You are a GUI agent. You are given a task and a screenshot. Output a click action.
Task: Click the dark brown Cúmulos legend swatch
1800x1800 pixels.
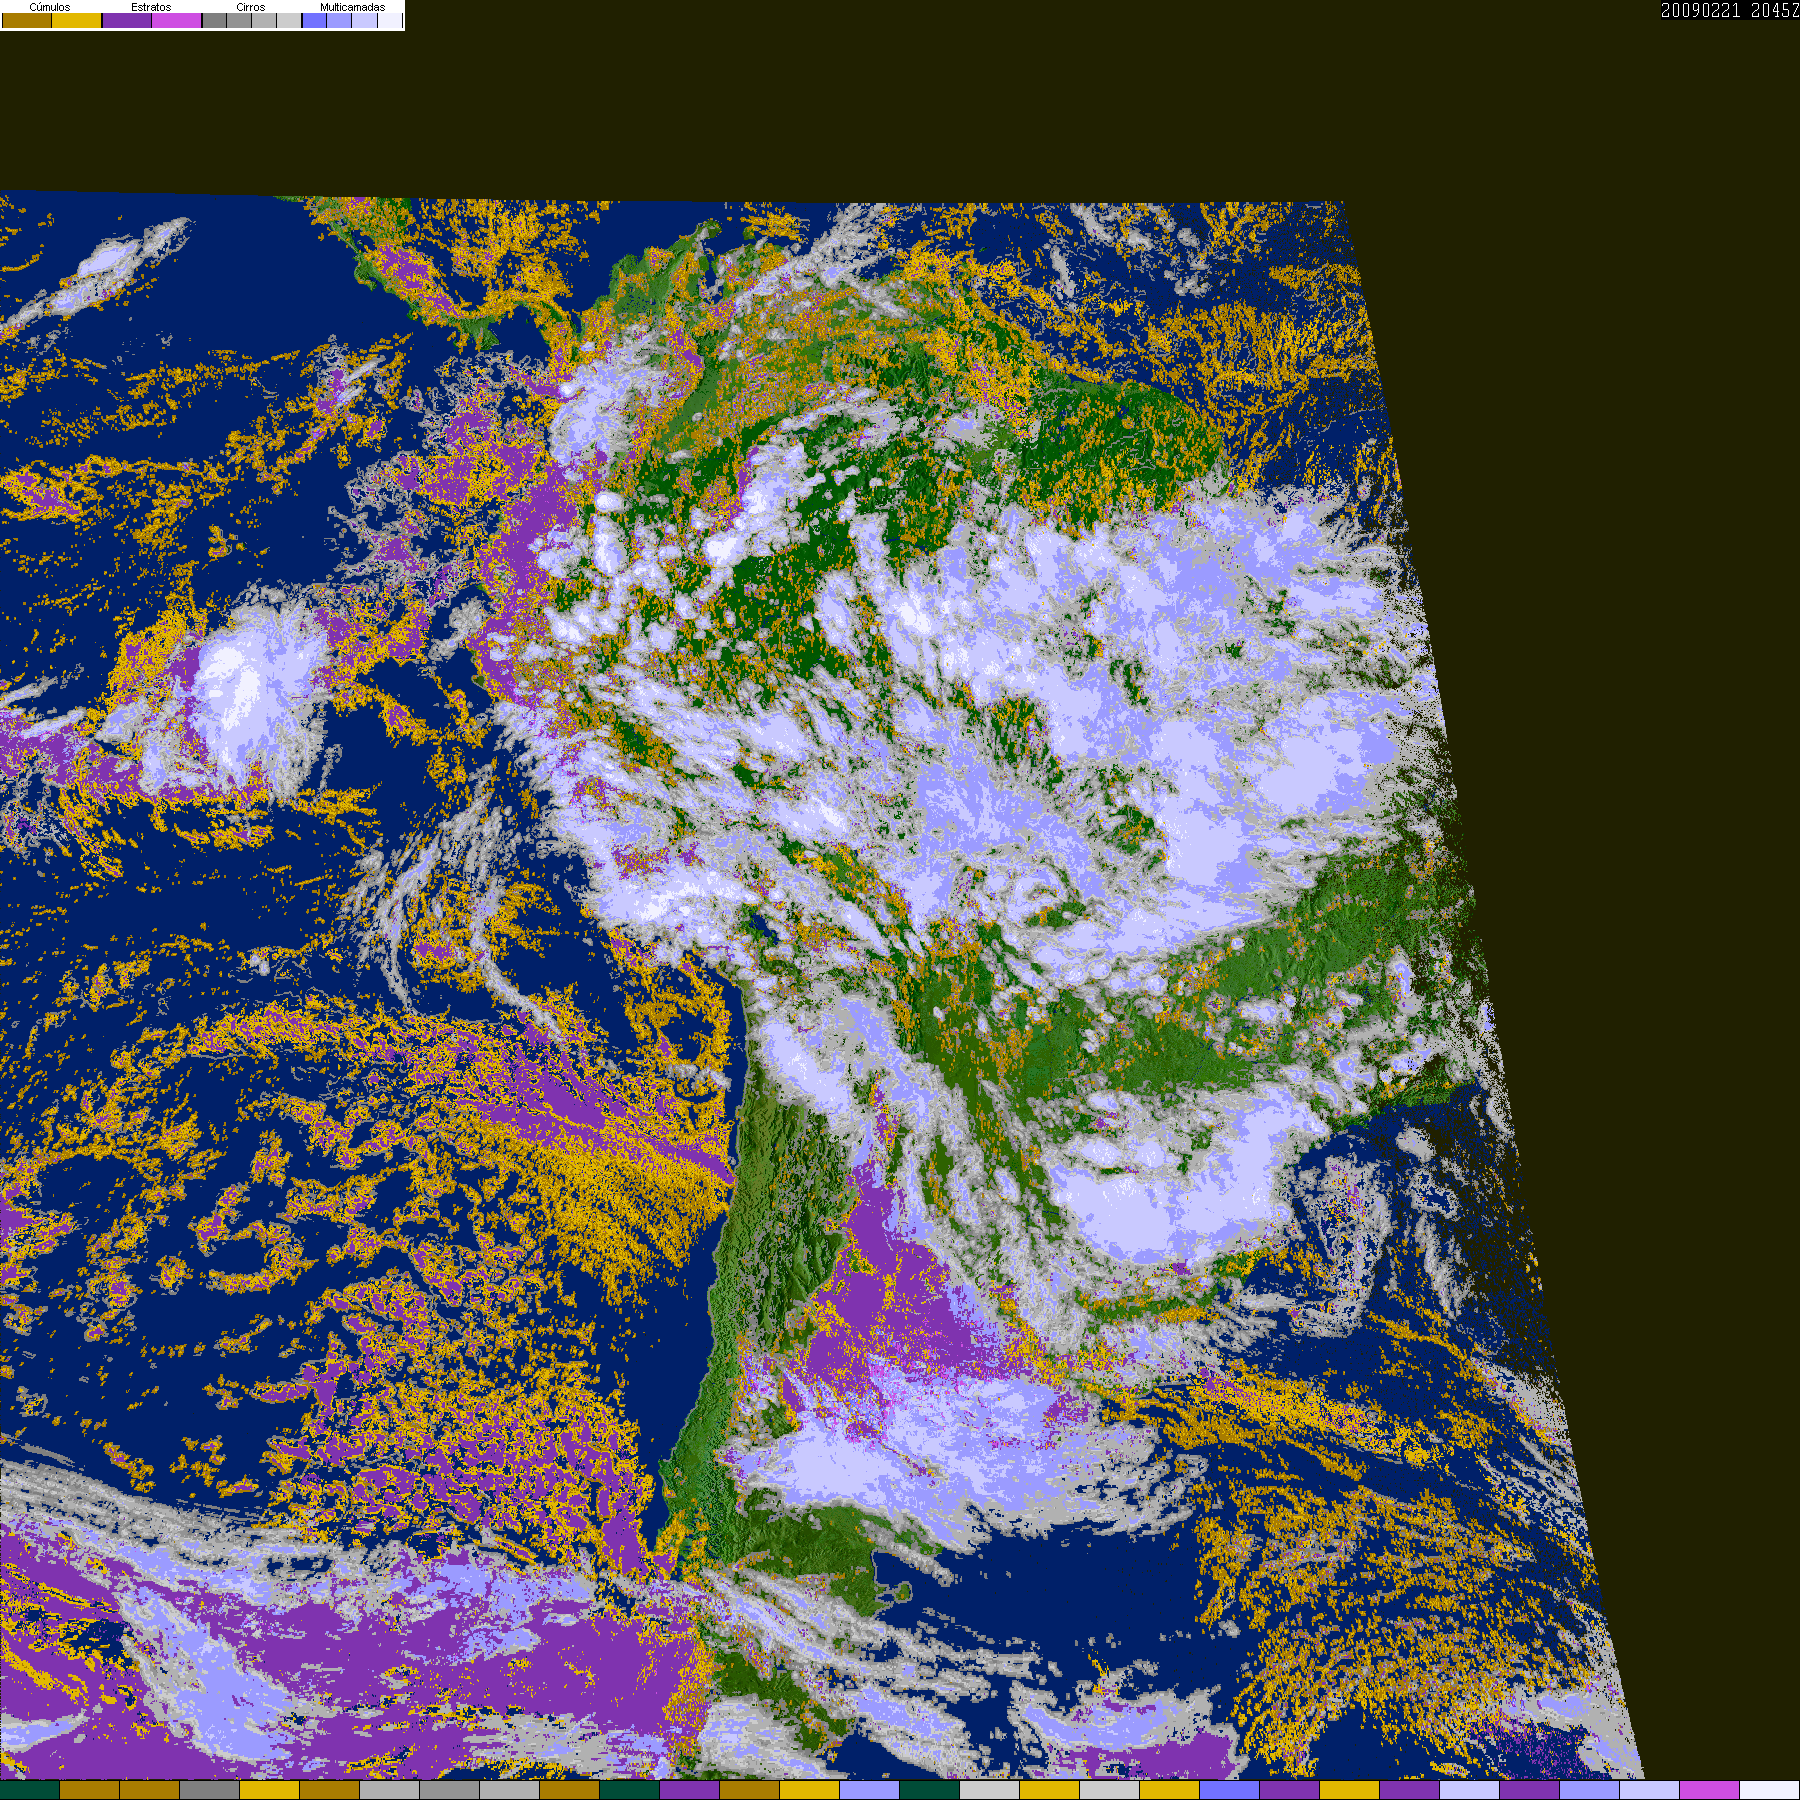[x=27, y=20]
